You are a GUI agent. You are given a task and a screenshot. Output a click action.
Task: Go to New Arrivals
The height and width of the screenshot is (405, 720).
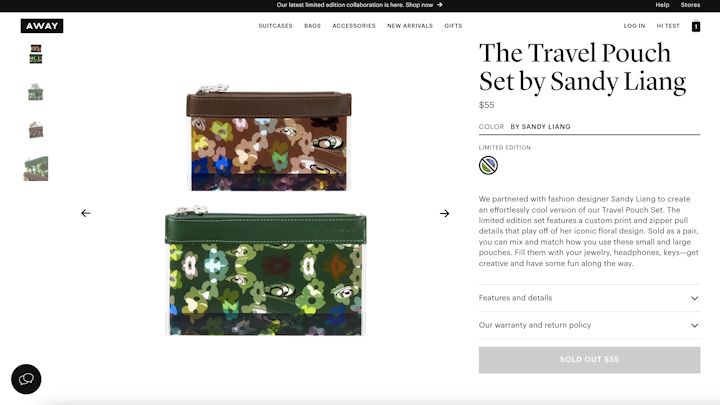point(410,26)
